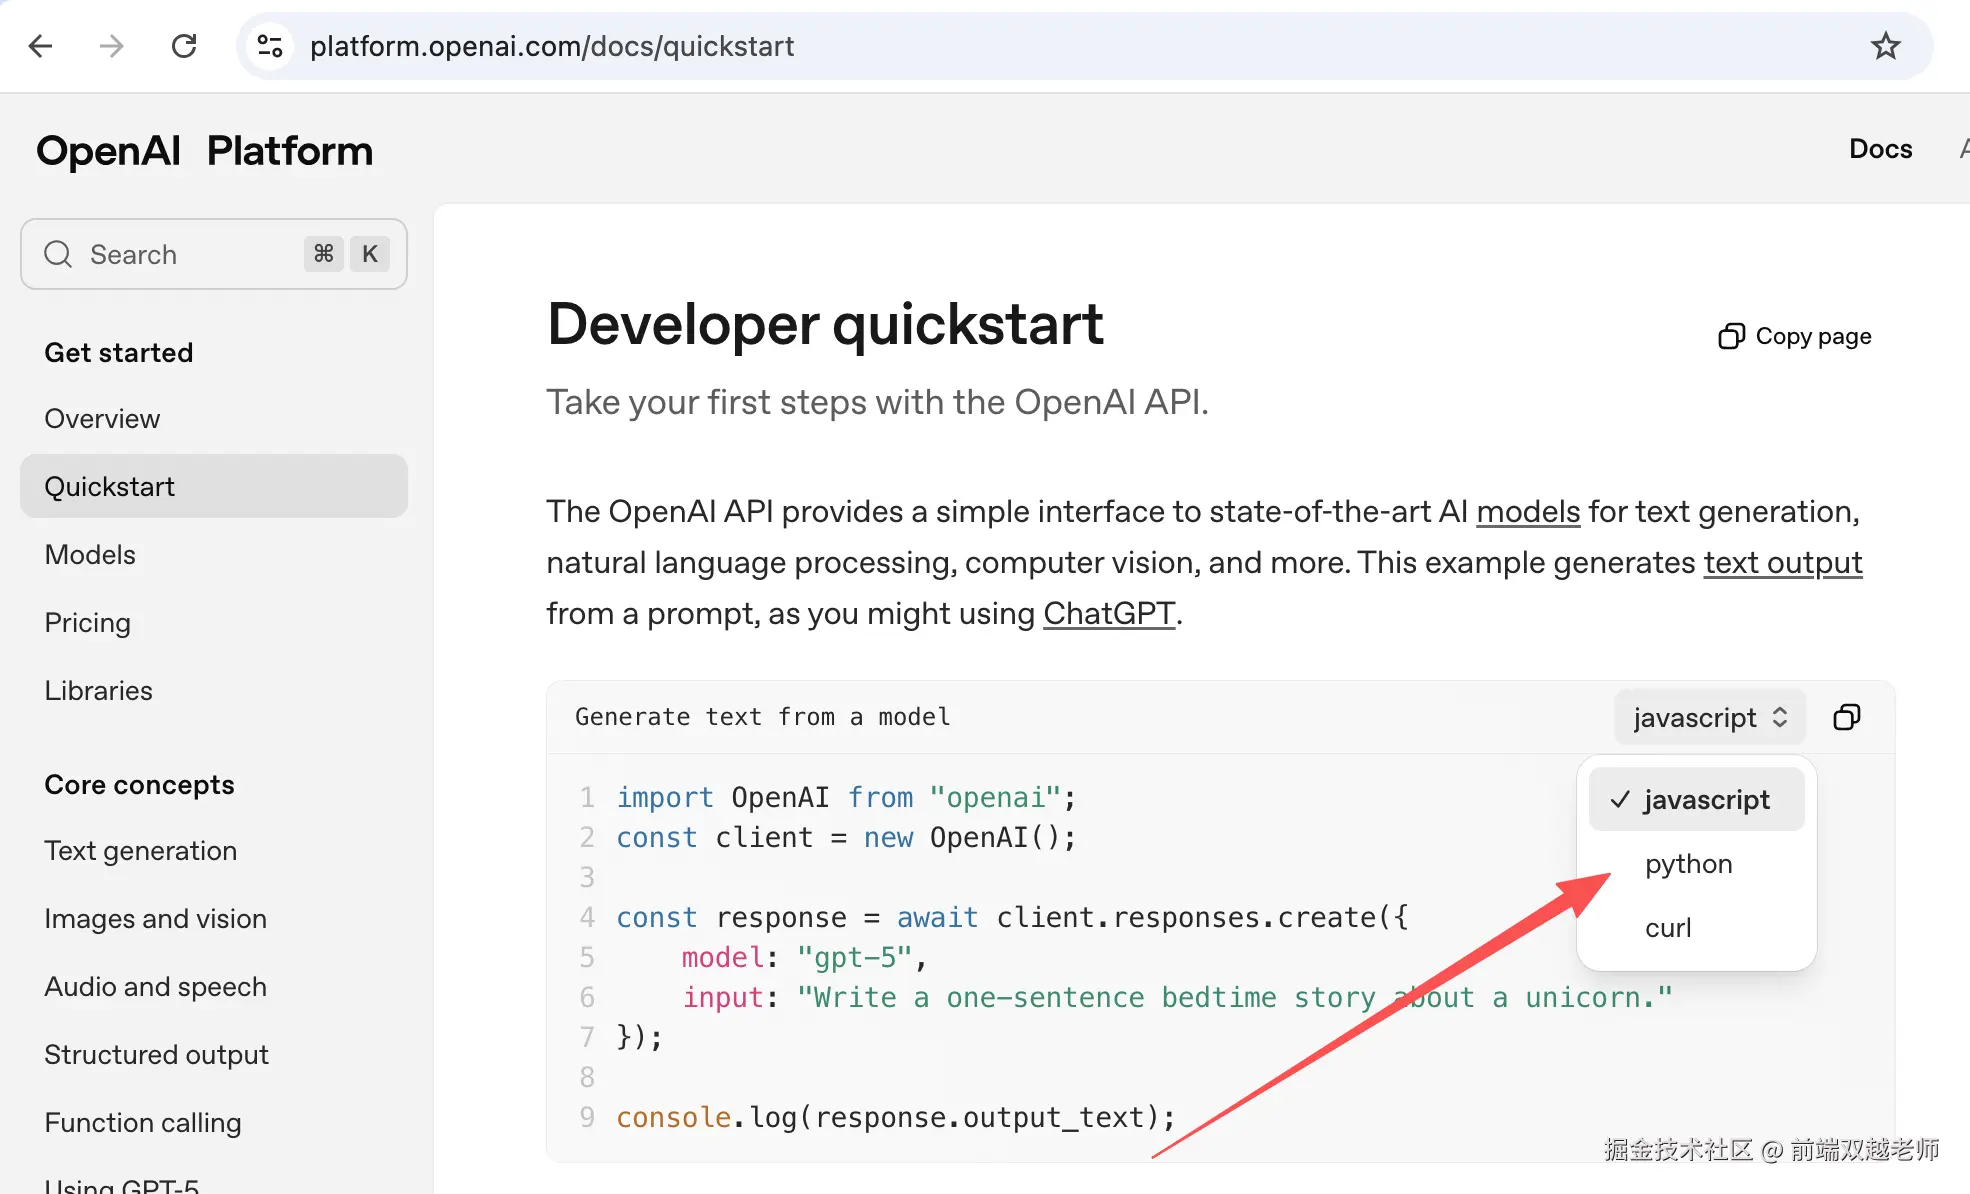The height and width of the screenshot is (1194, 1970).
Task: Click the browser forward arrow
Action: point(111,46)
